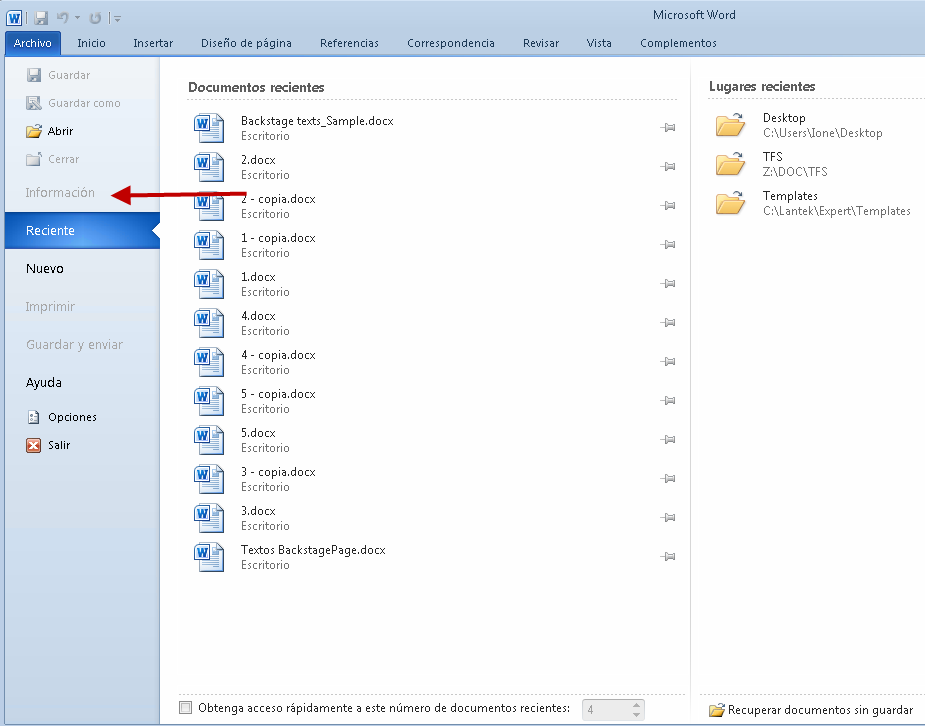
Task: Click the Save icon in Quick Access Toolbar
Action: click(x=41, y=18)
